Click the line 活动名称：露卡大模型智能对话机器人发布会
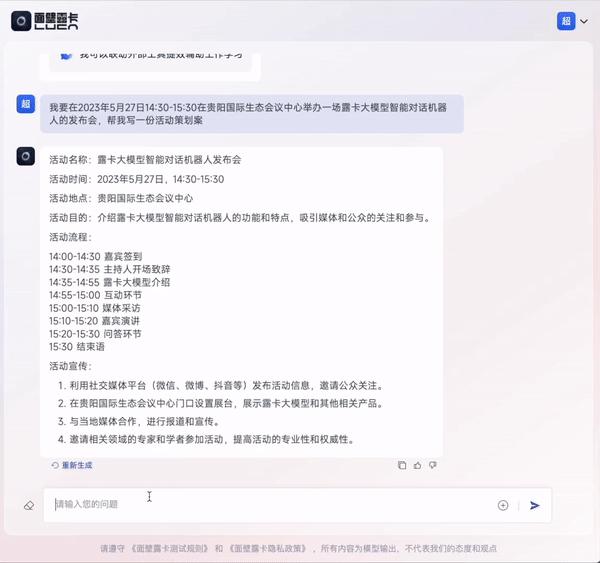The width and height of the screenshot is (600, 563). (x=145, y=160)
